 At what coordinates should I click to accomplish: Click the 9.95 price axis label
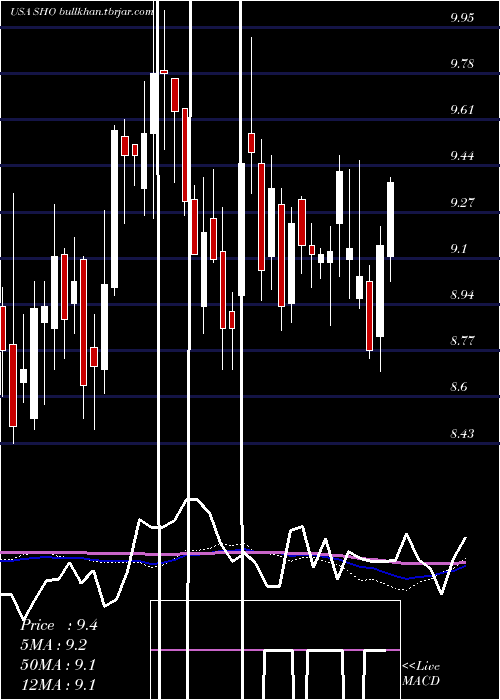[462, 18]
